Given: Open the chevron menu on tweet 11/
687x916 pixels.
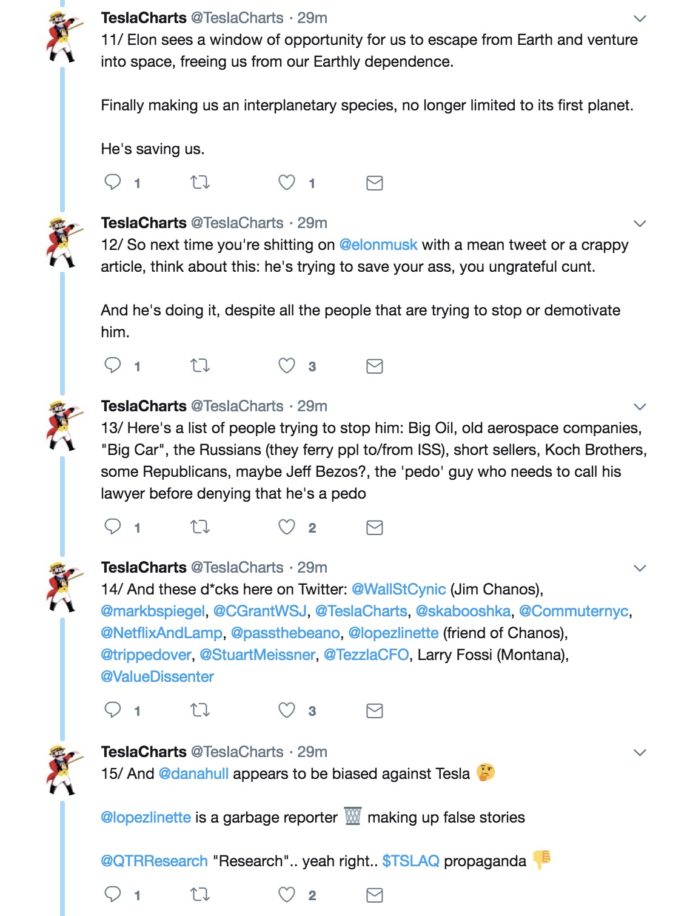Looking at the screenshot, I should pyautogui.click(x=640, y=19).
